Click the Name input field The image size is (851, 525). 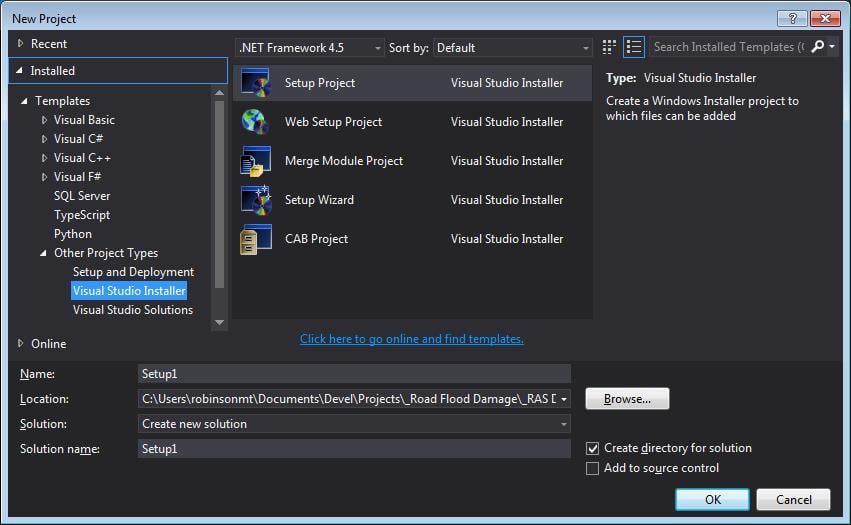pos(354,374)
